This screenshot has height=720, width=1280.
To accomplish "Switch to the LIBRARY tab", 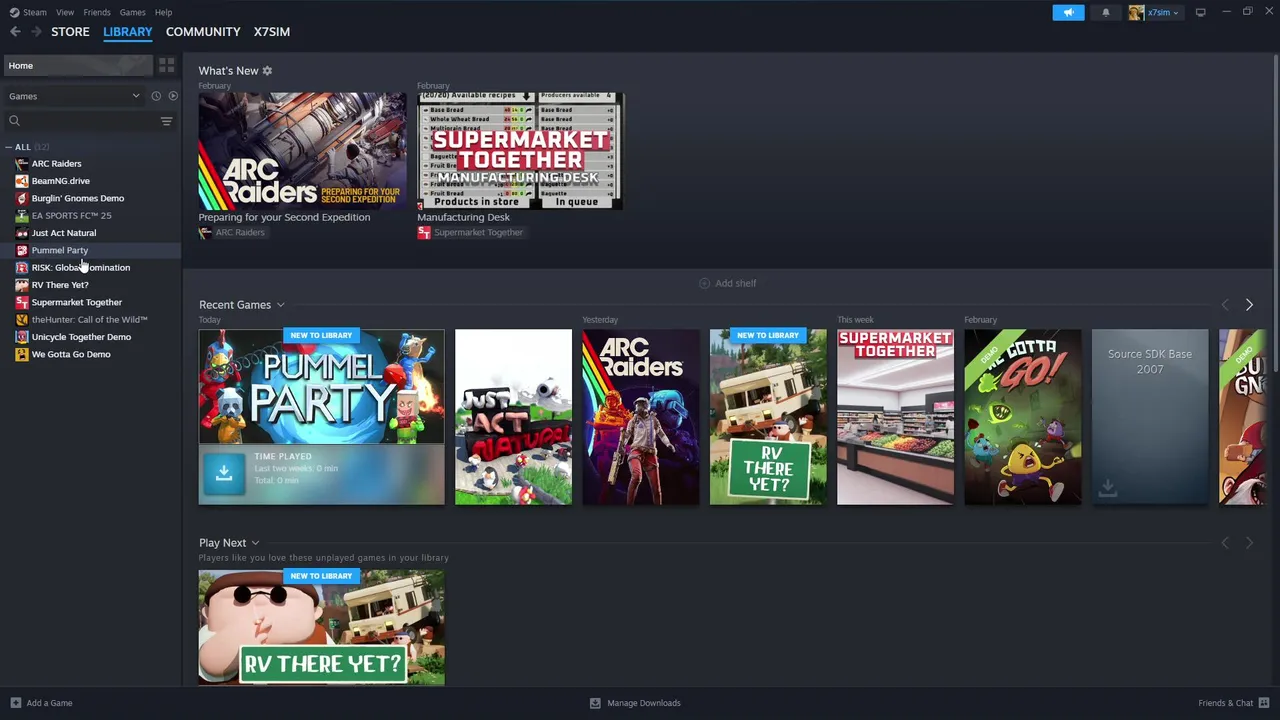I will coord(128,32).
